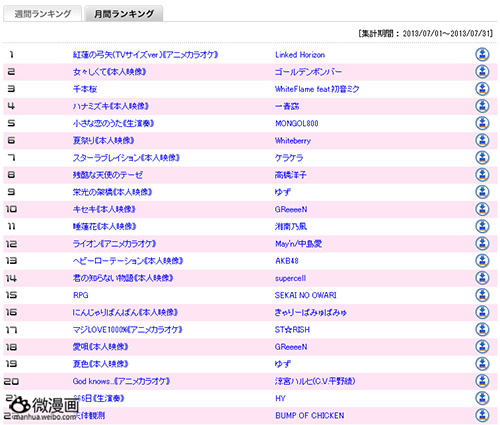The height and width of the screenshot is (425, 500).
Task: Click artist link 高橋洋子
Action: [x=291, y=175]
